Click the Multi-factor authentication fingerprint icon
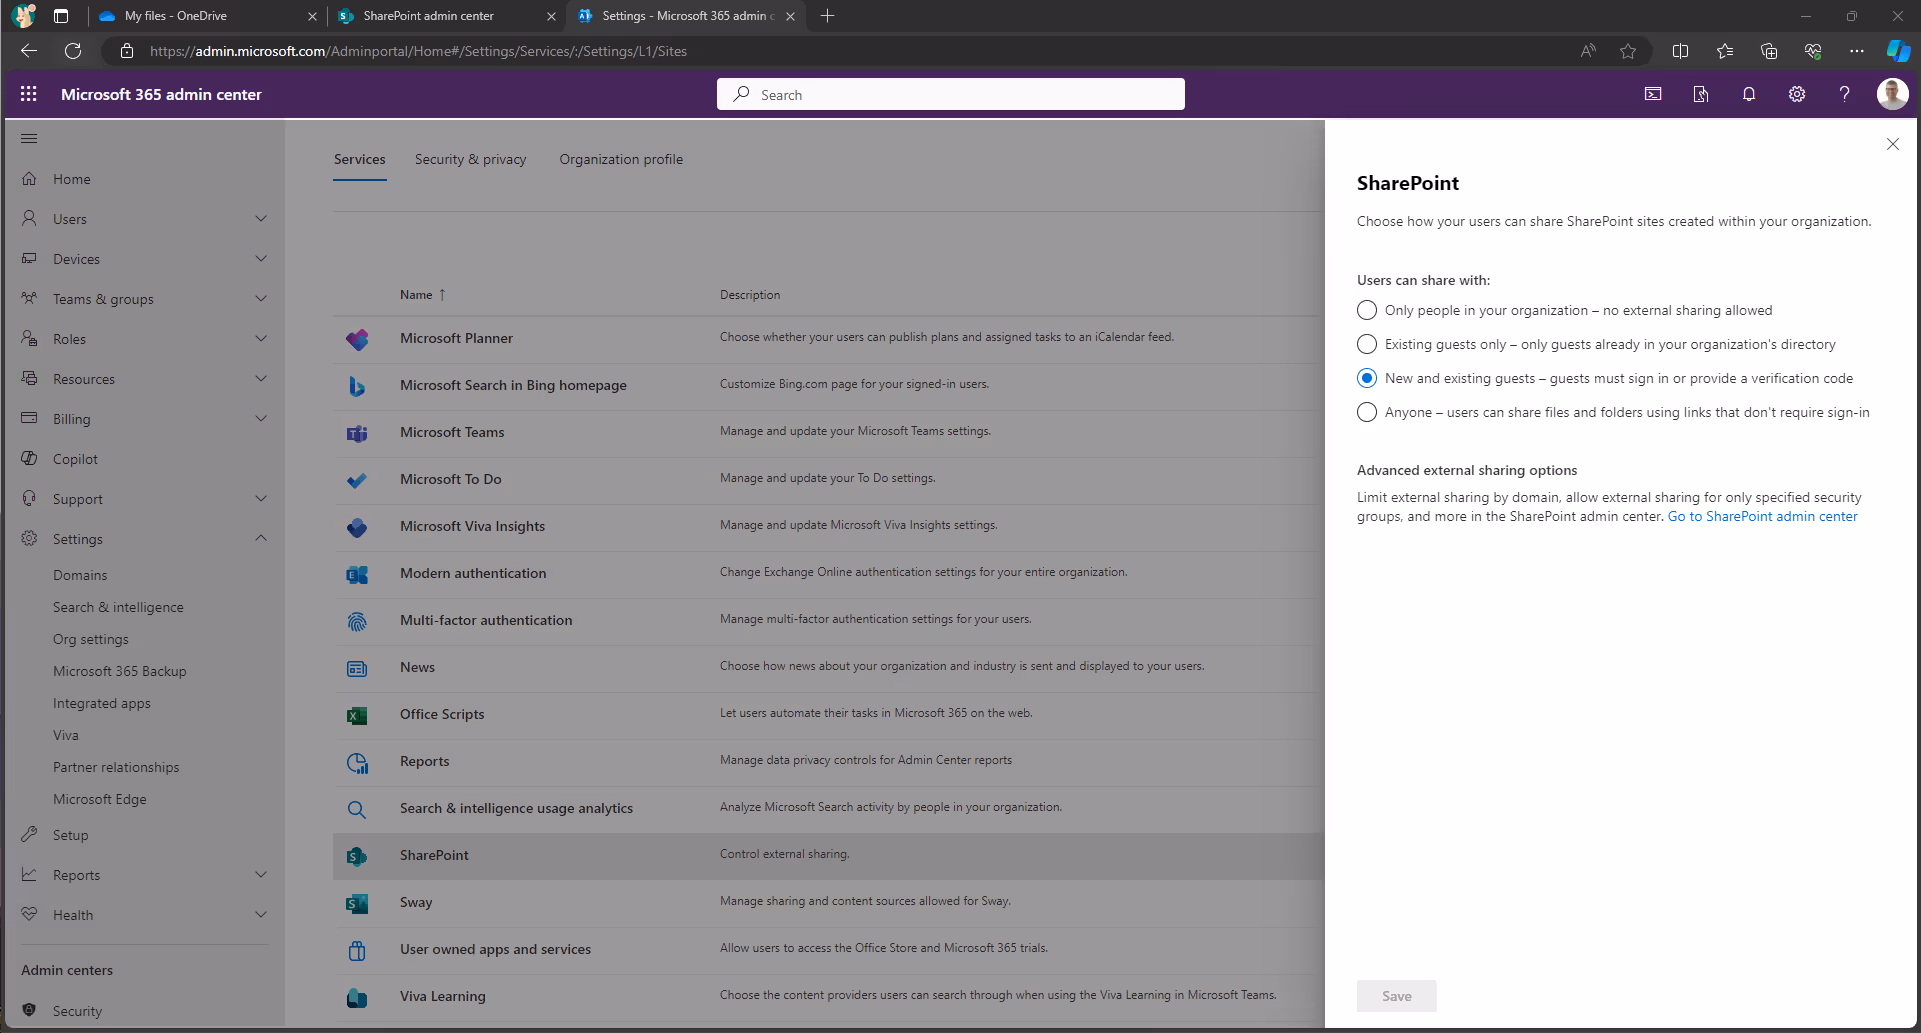 tap(357, 621)
